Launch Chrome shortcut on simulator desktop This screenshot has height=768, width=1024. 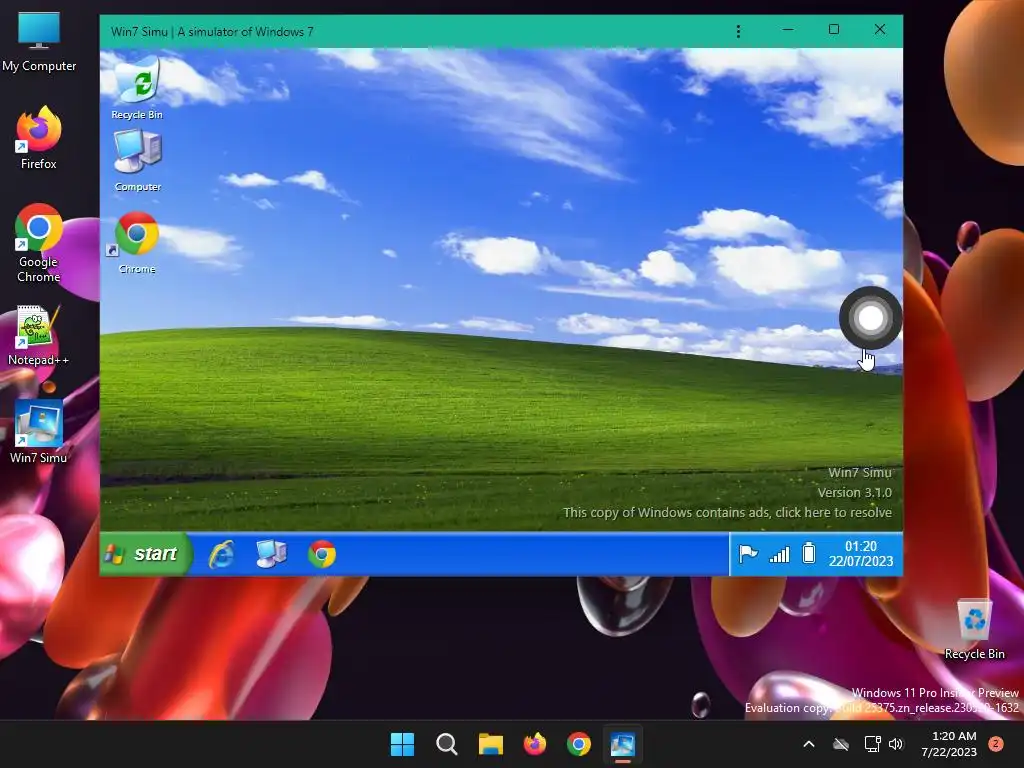tap(136, 242)
